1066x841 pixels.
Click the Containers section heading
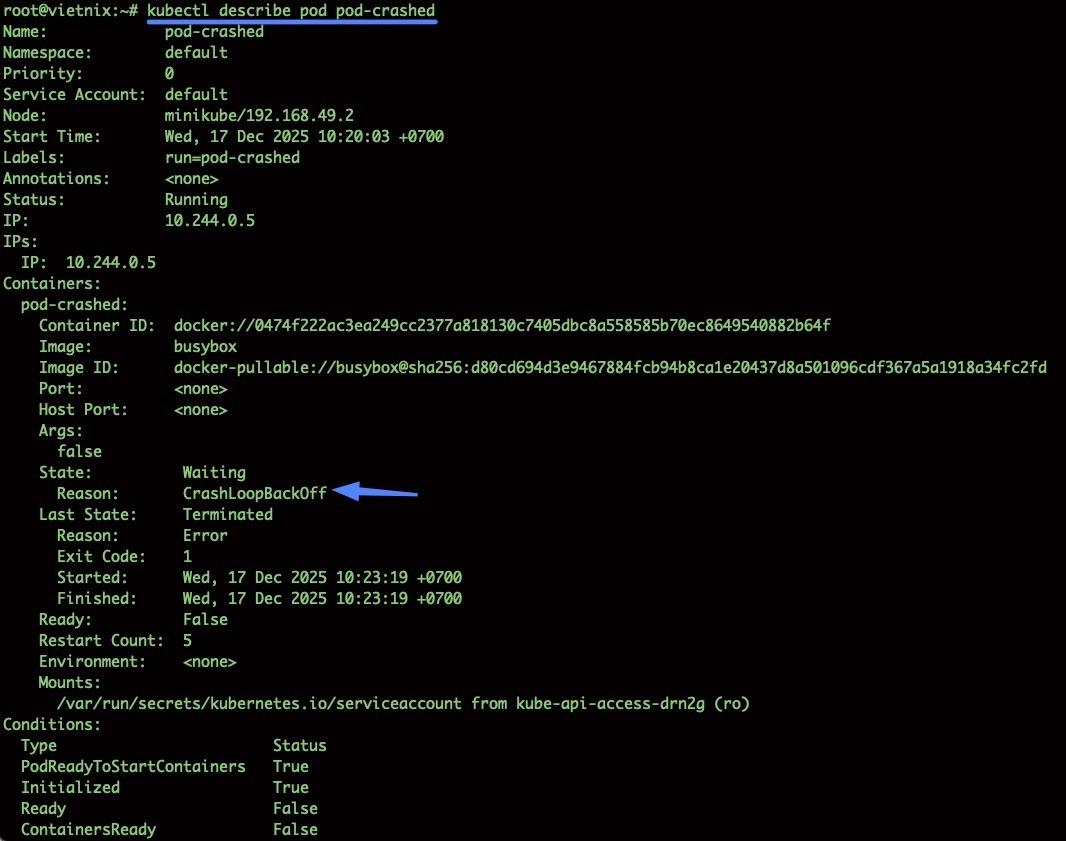(x=52, y=283)
